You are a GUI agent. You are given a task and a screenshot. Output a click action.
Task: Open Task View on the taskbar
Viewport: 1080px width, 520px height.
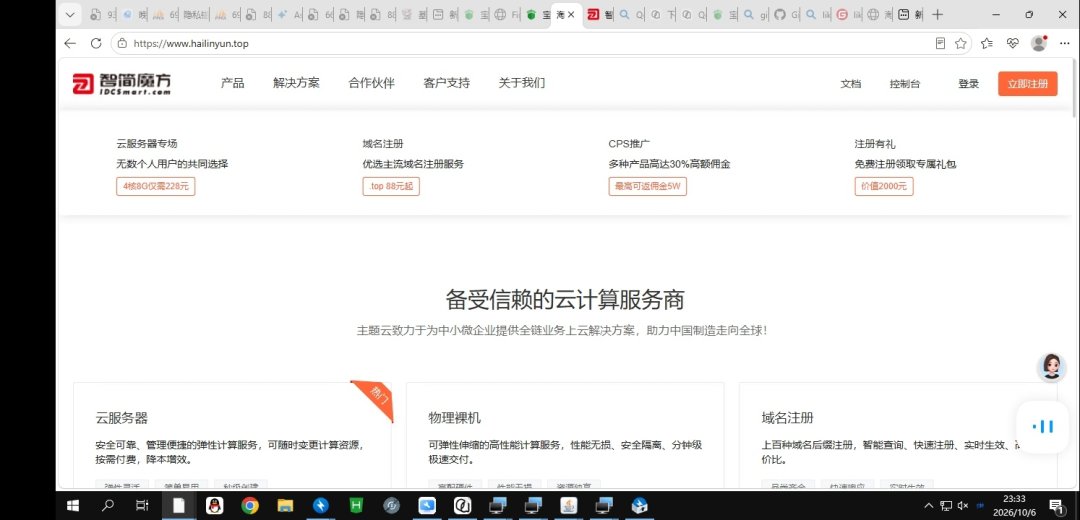142,506
